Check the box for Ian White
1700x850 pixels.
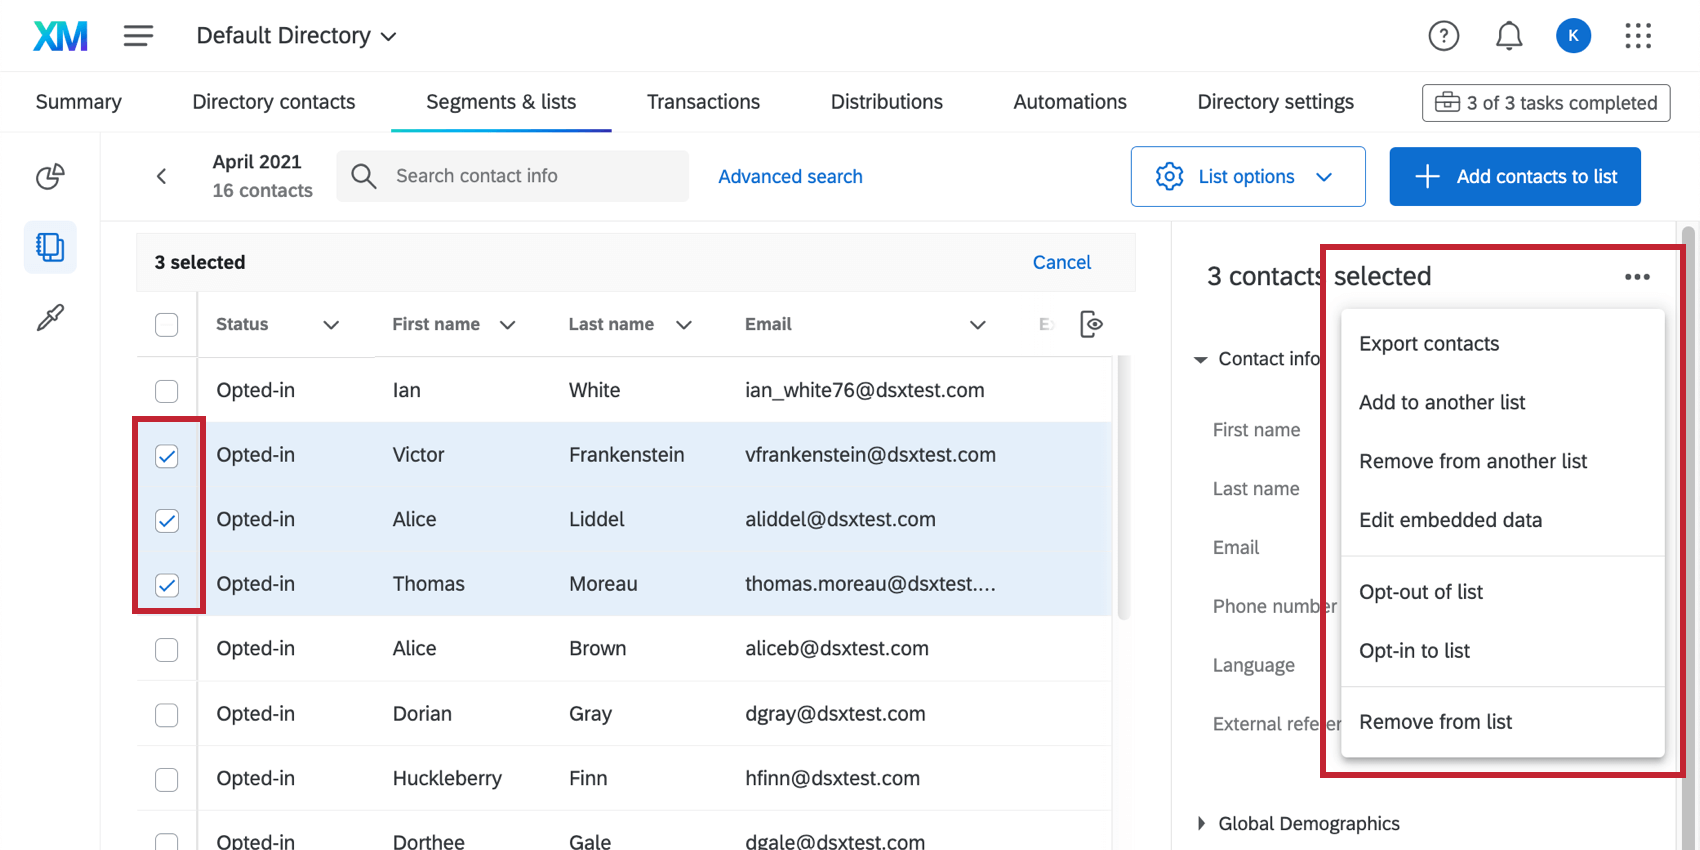pos(167,391)
